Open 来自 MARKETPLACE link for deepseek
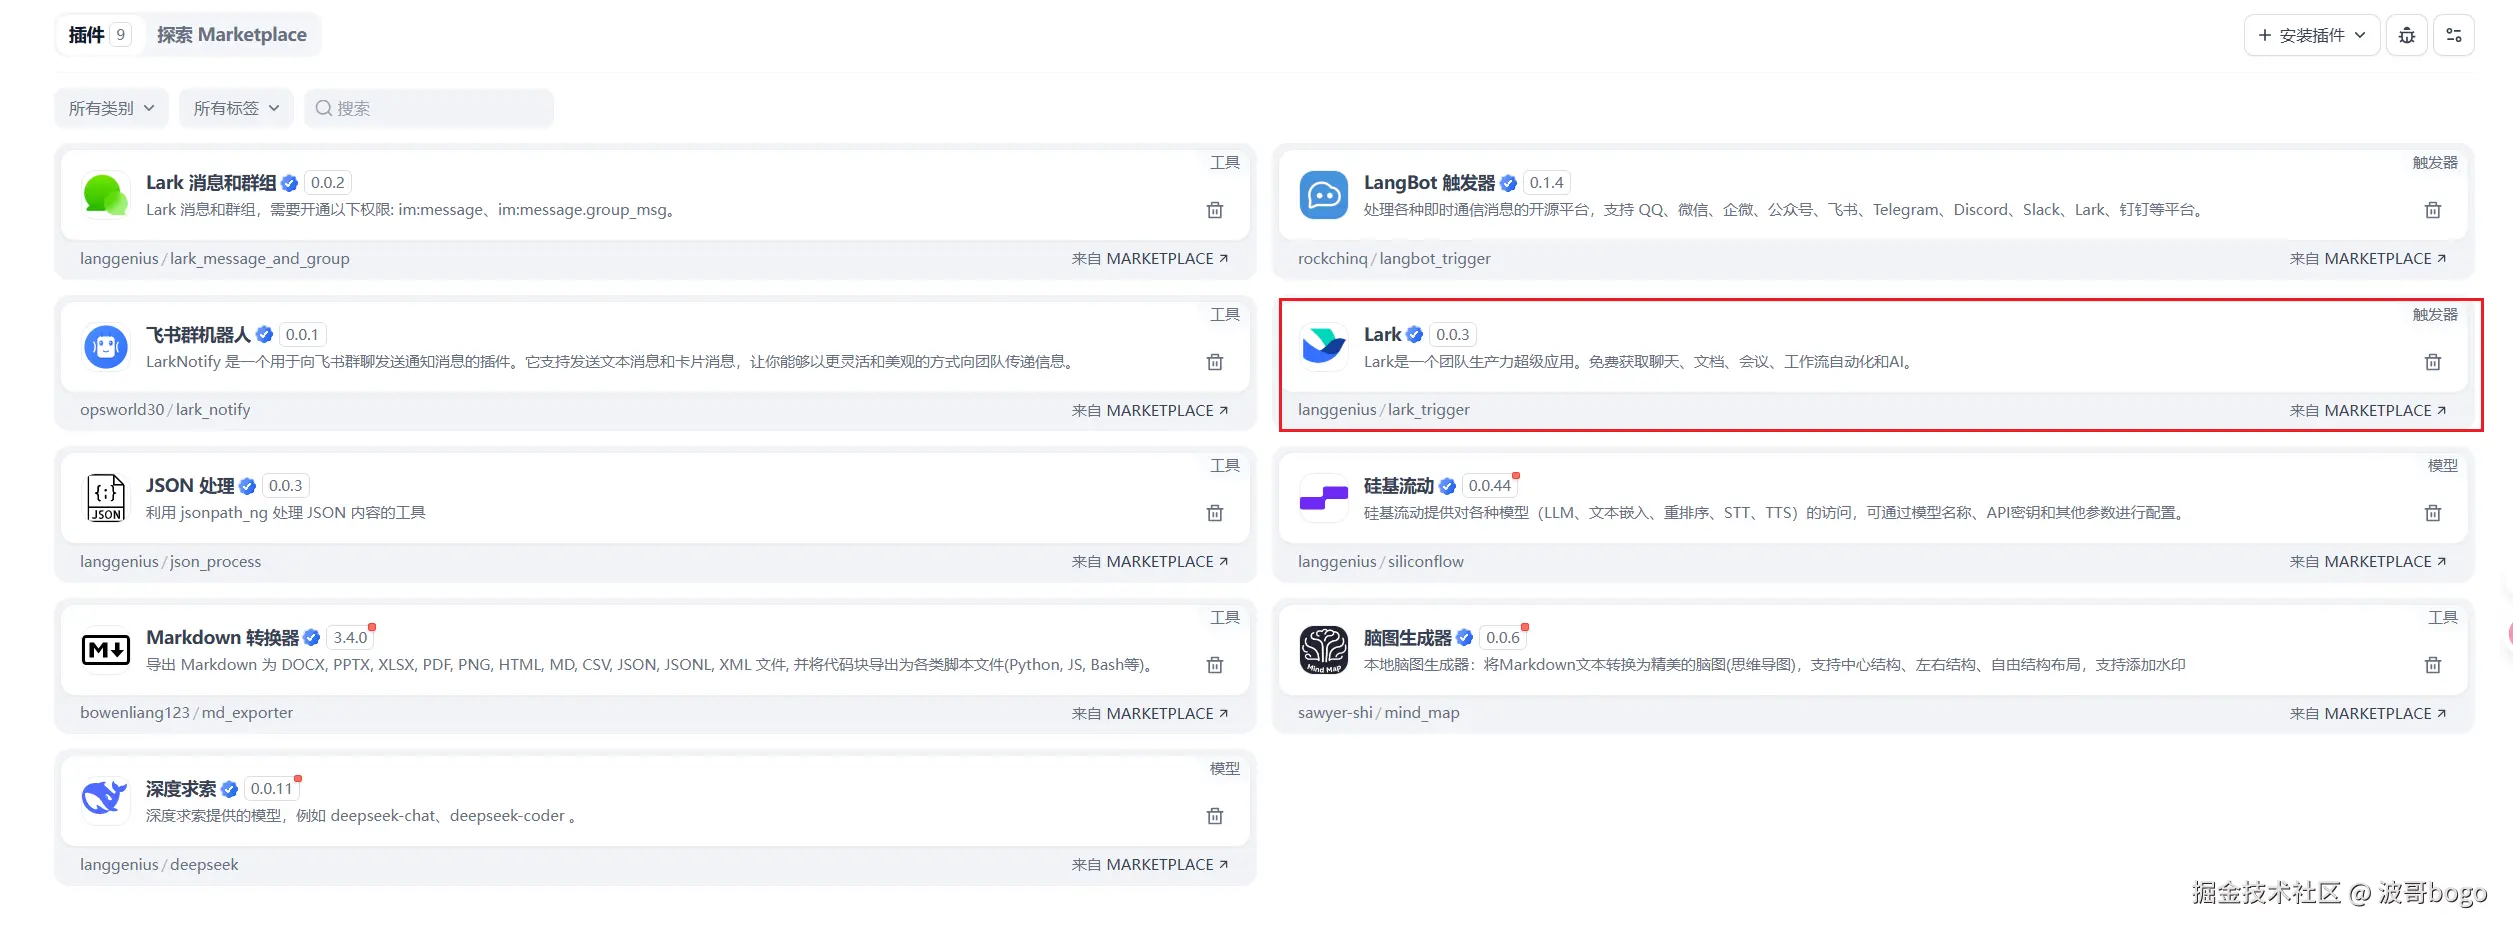Viewport: 2513px width, 934px height. [x=1150, y=865]
